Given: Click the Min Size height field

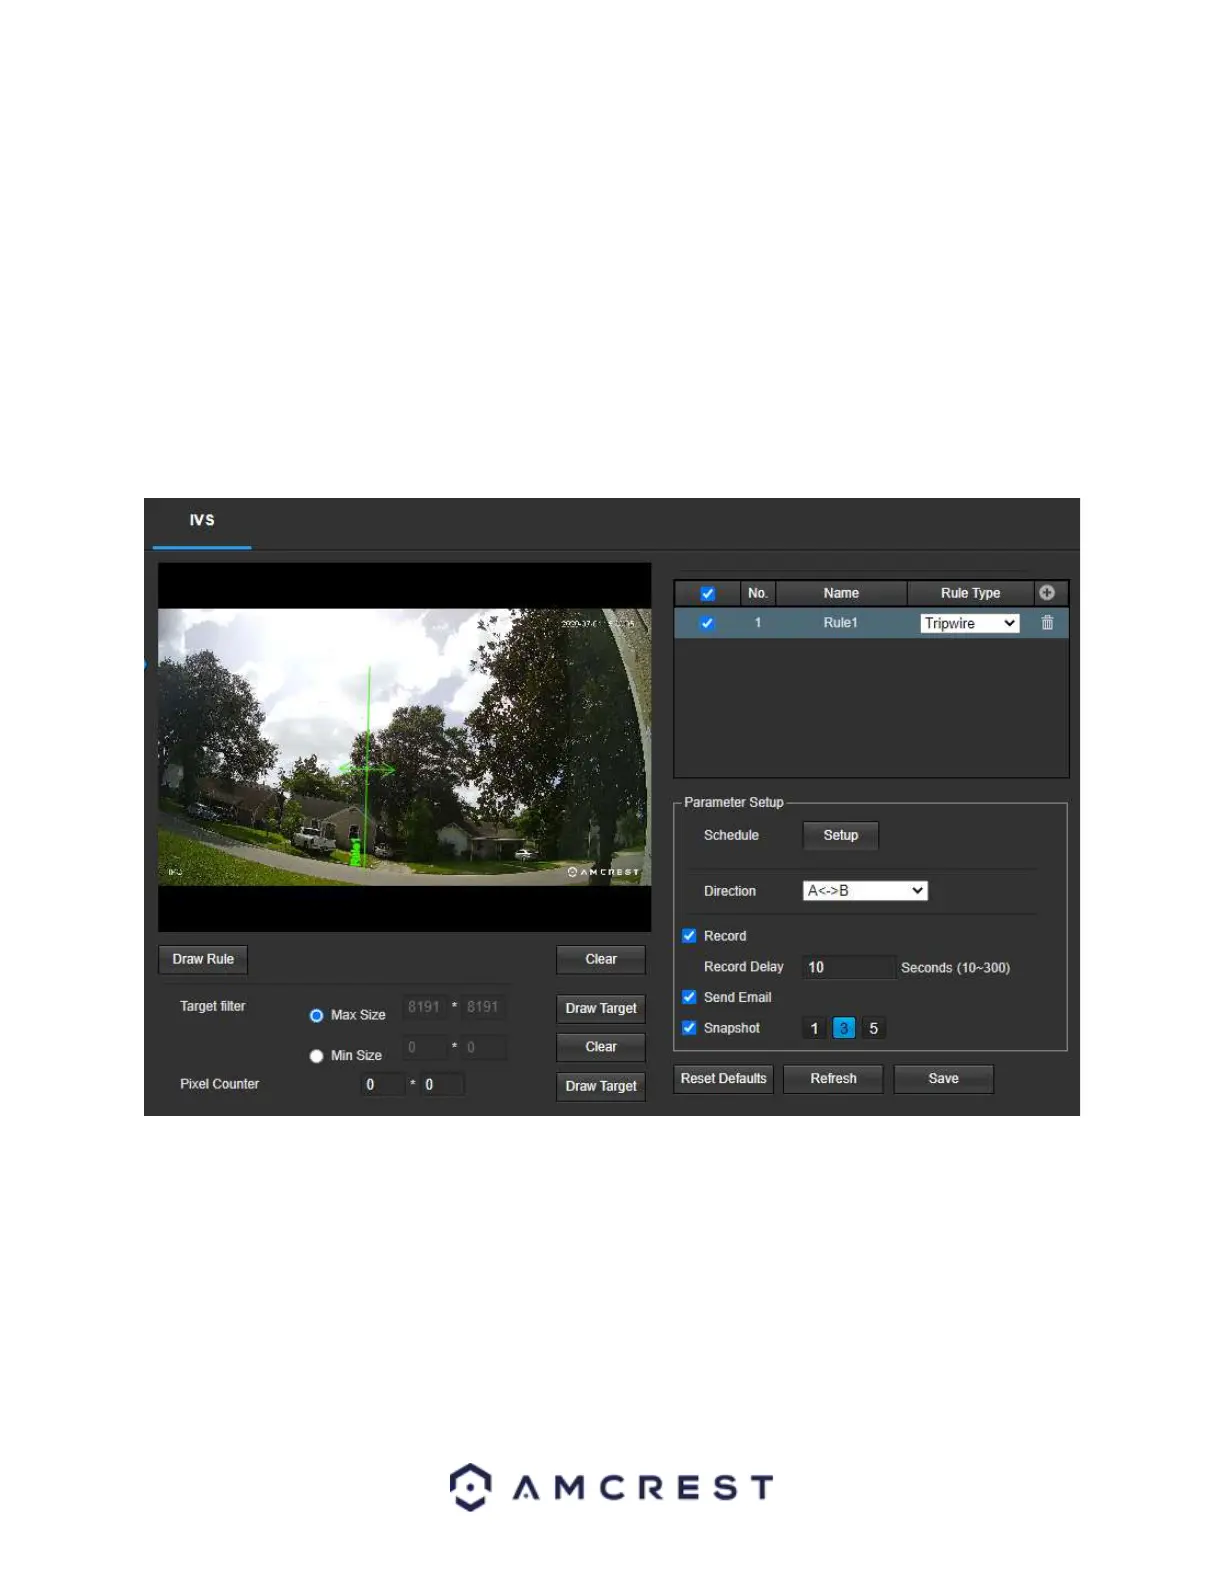Looking at the screenshot, I should 484,1047.
